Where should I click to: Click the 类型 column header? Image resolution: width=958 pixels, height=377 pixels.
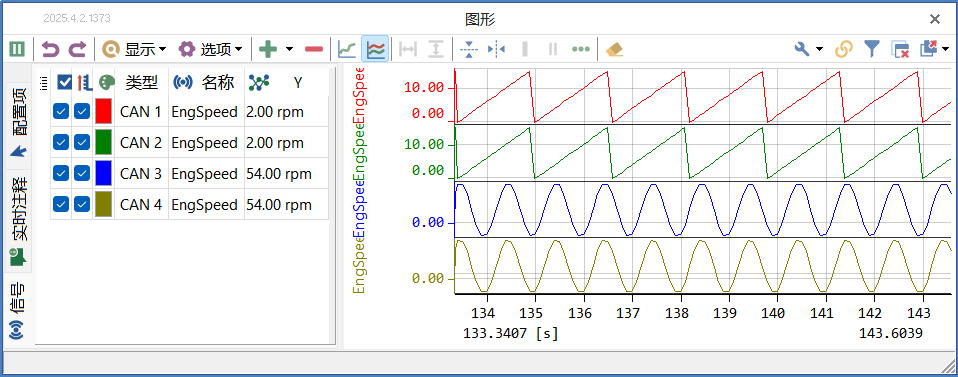point(142,82)
